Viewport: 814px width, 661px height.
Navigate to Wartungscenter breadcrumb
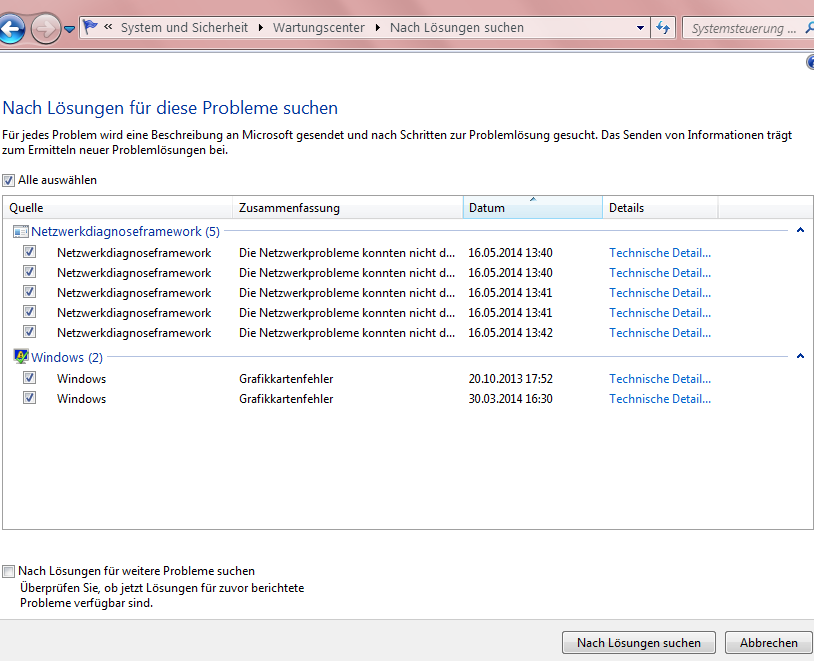click(319, 28)
